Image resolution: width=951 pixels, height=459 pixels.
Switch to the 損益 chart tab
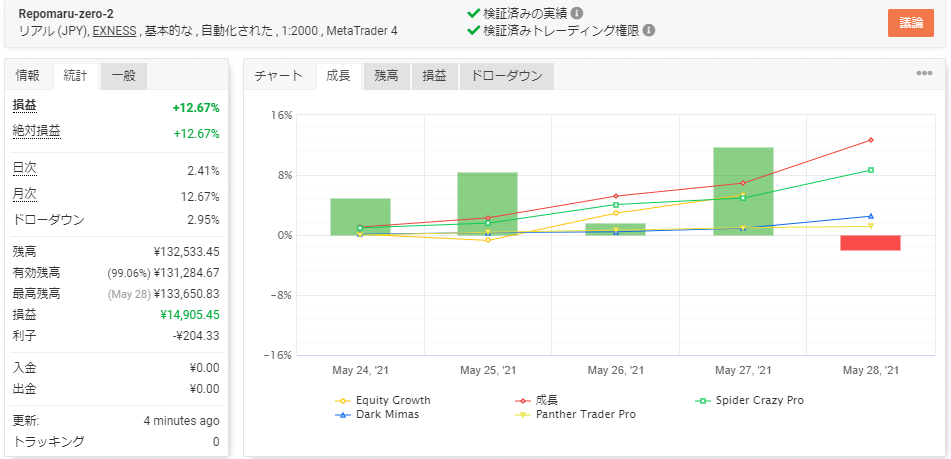(x=434, y=76)
